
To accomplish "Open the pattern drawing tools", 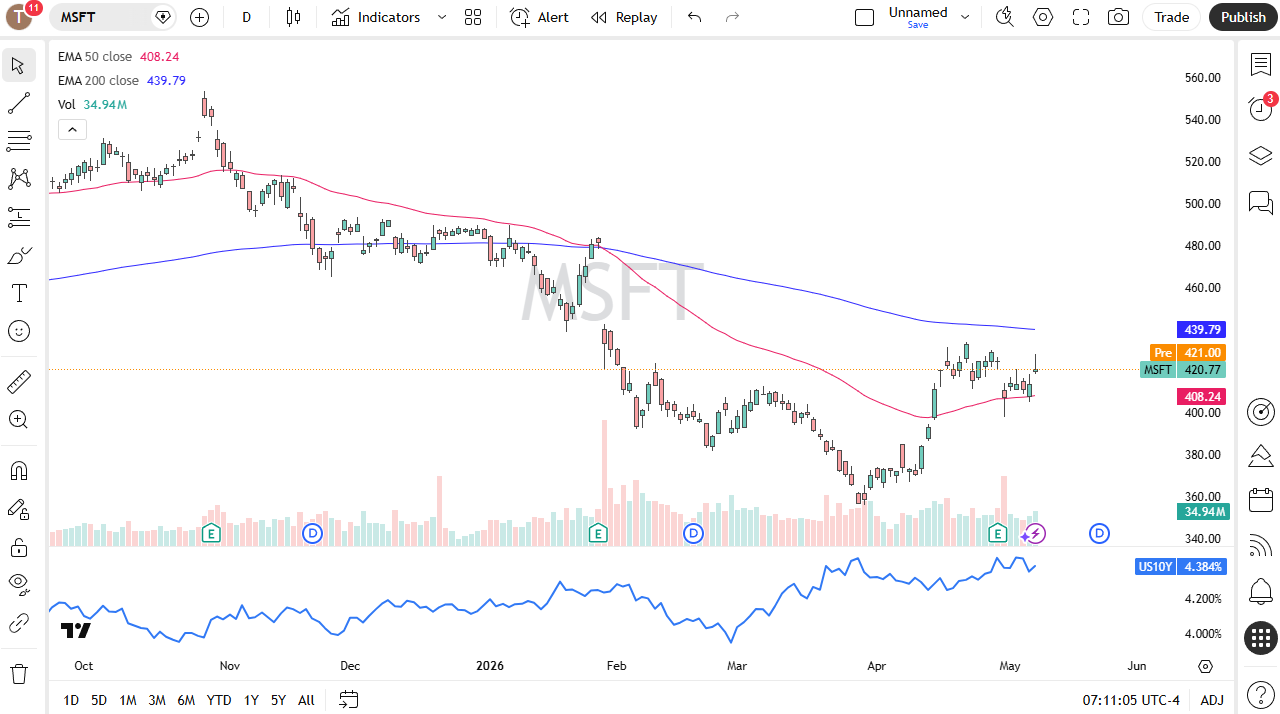I will (18, 179).
